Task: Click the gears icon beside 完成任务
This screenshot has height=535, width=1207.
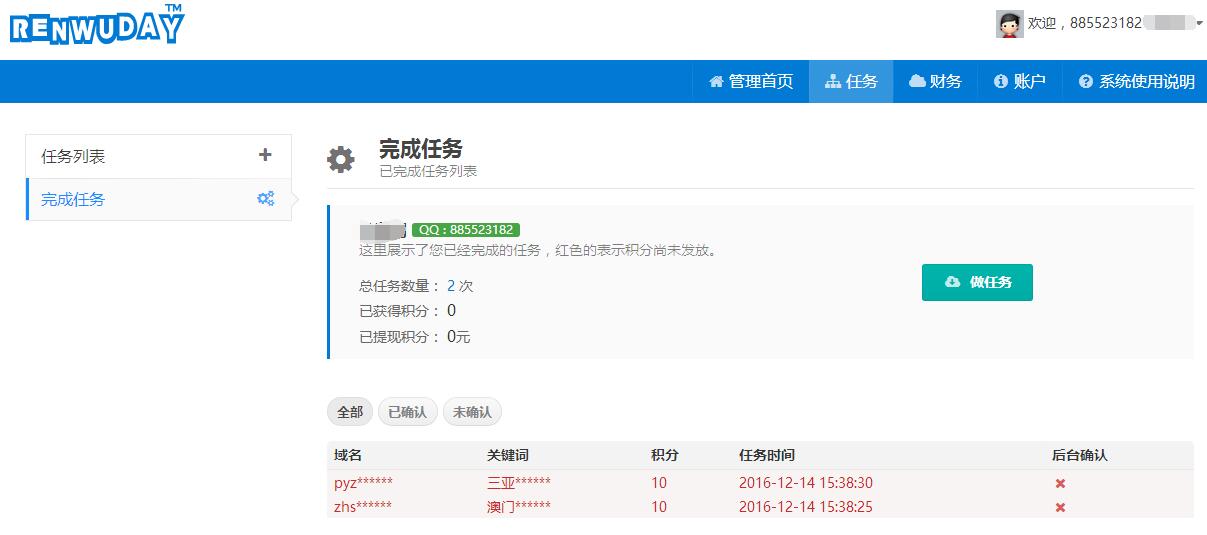Action: pyautogui.click(x=265, y=199)
